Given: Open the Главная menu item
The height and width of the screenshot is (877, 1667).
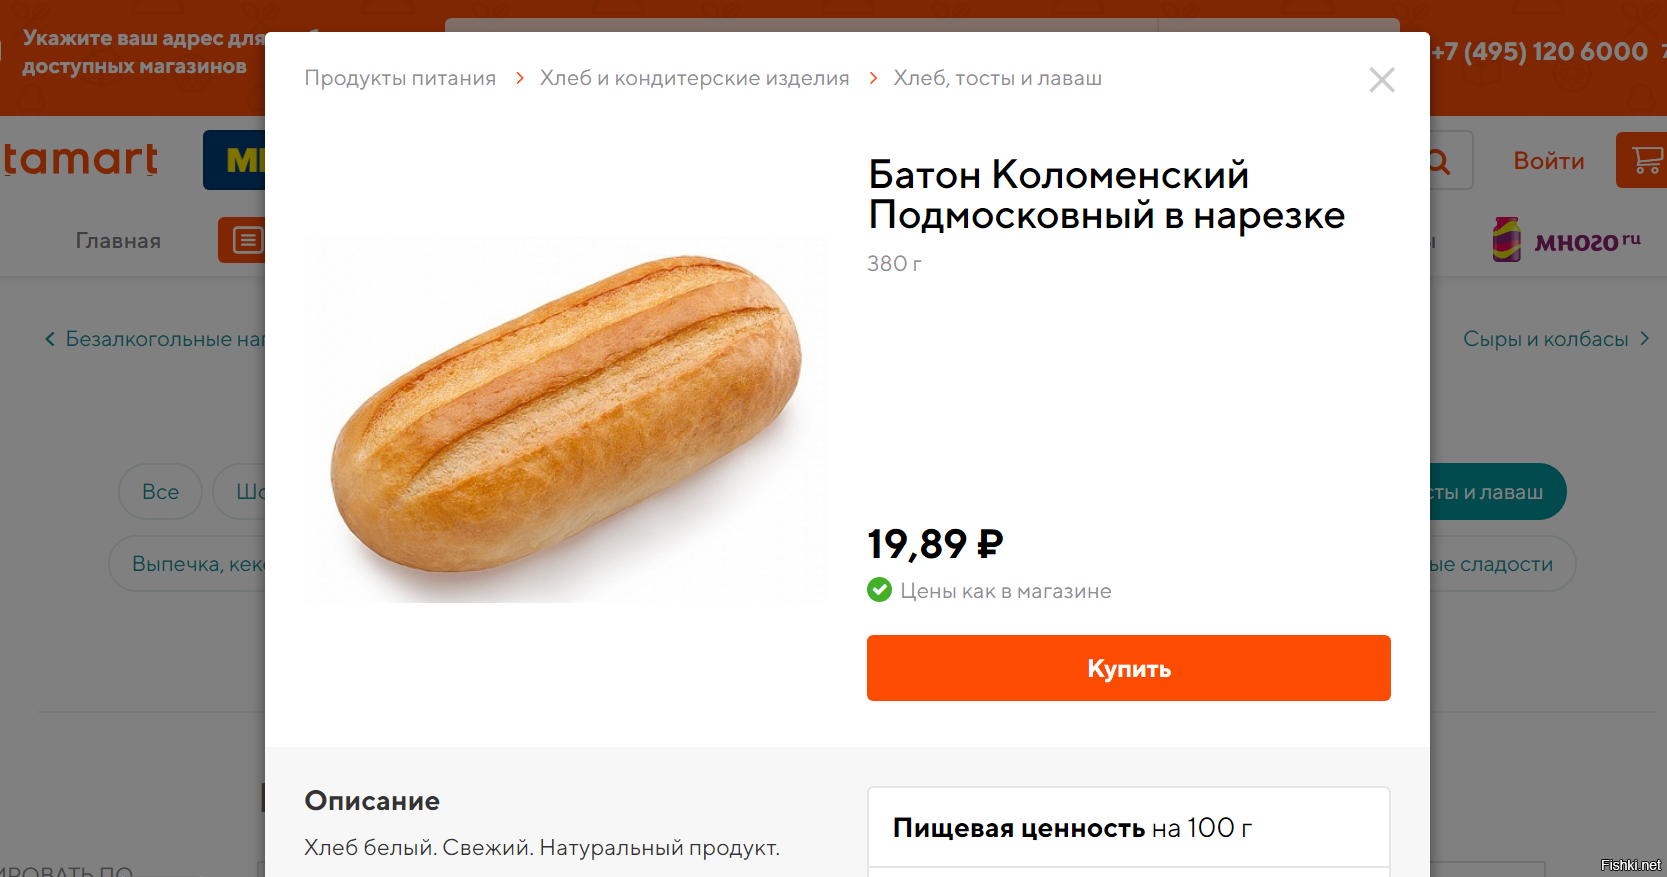Looking at the screenshot, I should [118, 241].
